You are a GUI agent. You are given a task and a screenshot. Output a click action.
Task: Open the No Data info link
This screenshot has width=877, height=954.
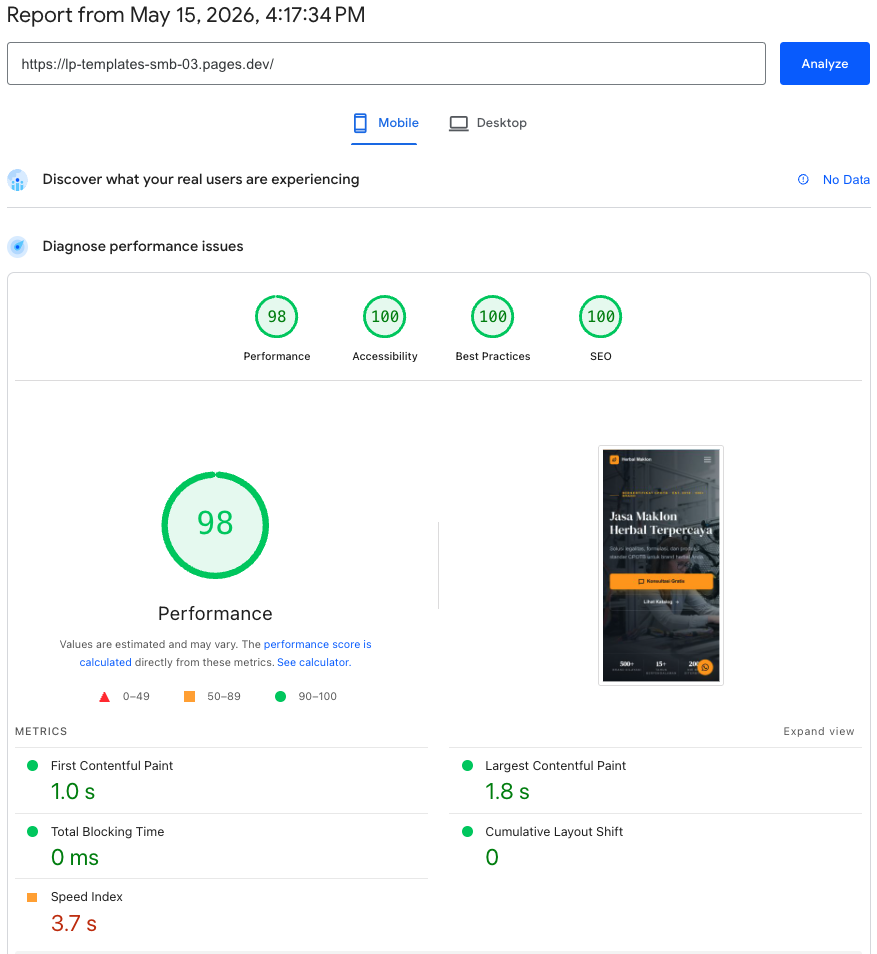point(846,179)
